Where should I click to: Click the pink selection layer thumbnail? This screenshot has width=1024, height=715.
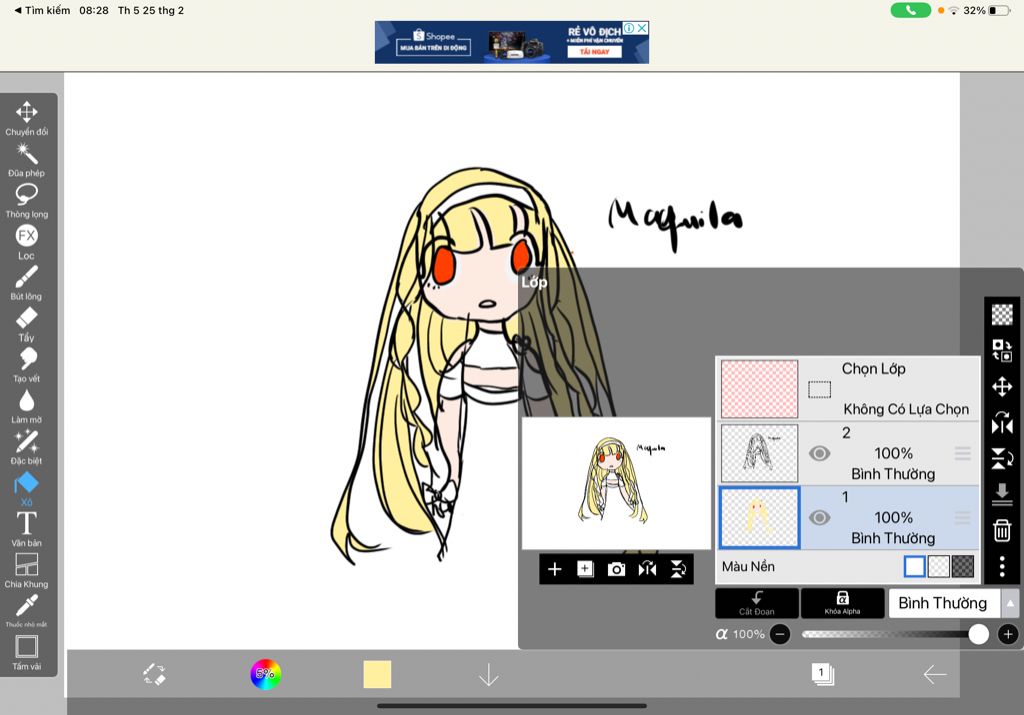click(x=759, y=389)
